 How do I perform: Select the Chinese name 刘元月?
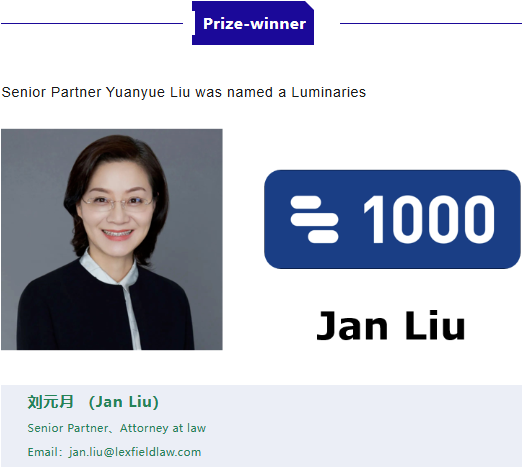click(50, 402)
